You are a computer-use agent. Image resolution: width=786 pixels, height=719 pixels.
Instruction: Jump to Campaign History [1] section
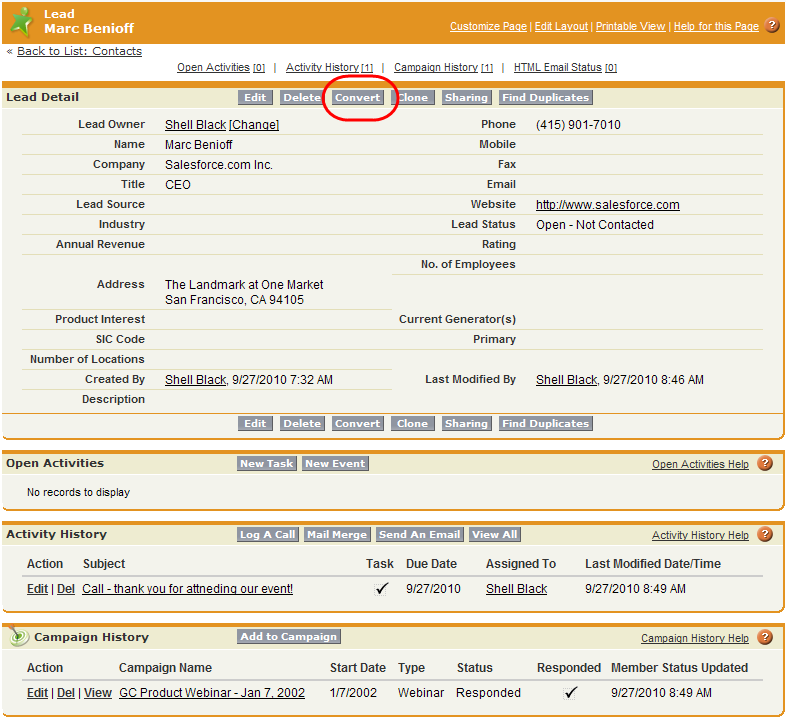[x=444, y=67]
